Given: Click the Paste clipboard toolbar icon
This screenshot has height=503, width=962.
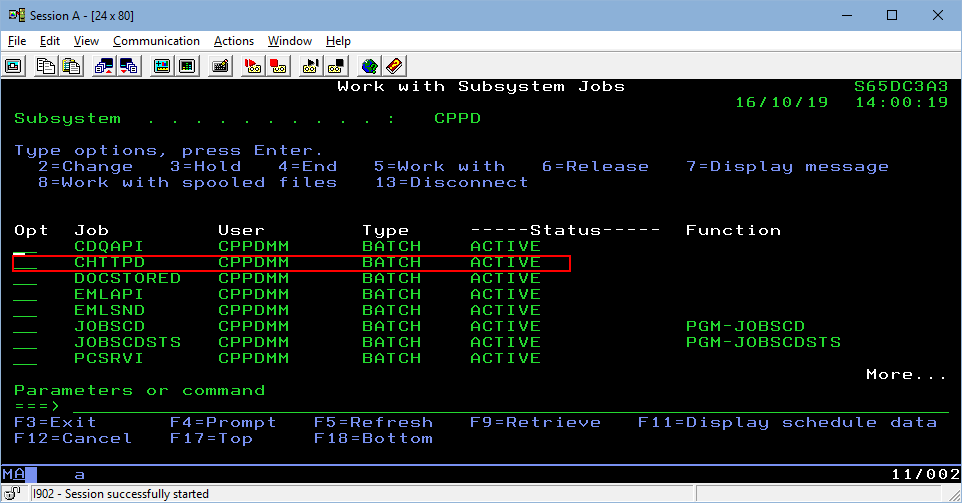Looking at the screenshot, I should [x=72, y=66].
